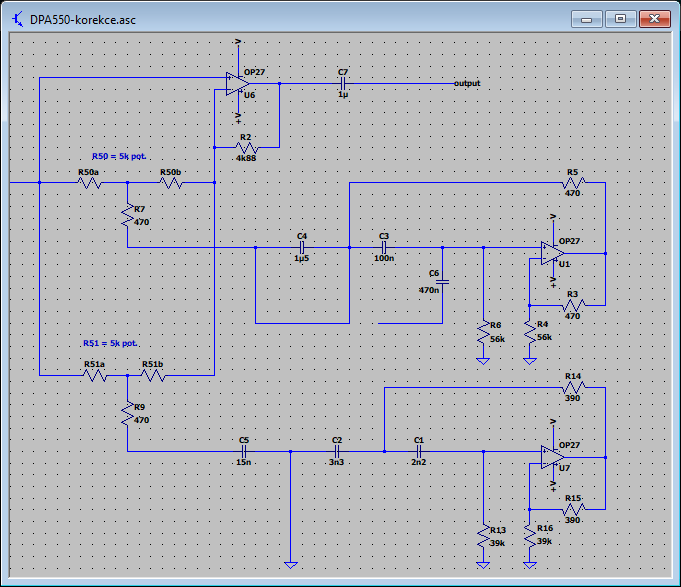
Task: Click the '1µ5' value of C4
Action: (x=302, y=258)
